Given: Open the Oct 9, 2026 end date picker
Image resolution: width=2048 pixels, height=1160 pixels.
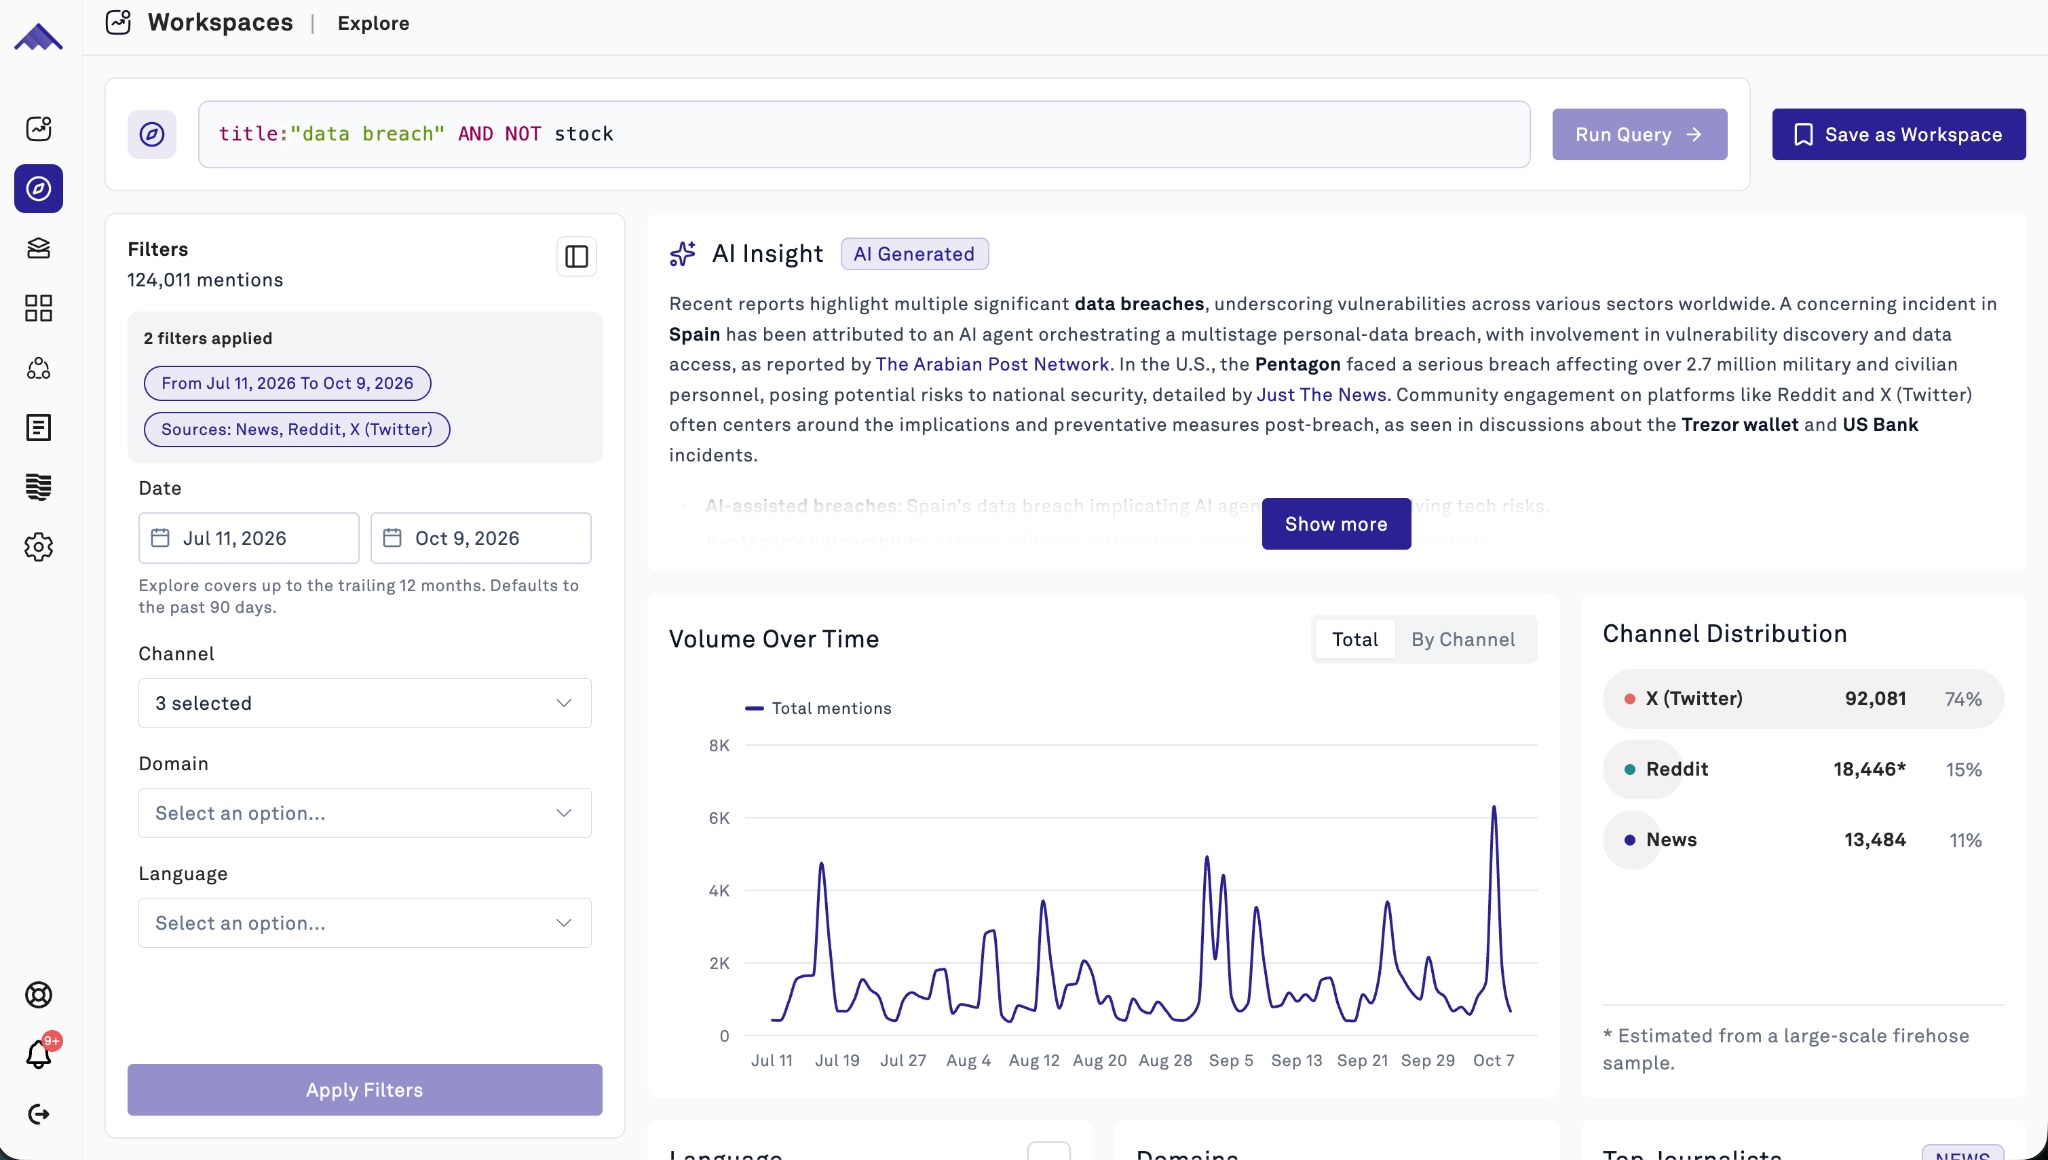Looking at the screenshot, I should [x=481, y=538].
